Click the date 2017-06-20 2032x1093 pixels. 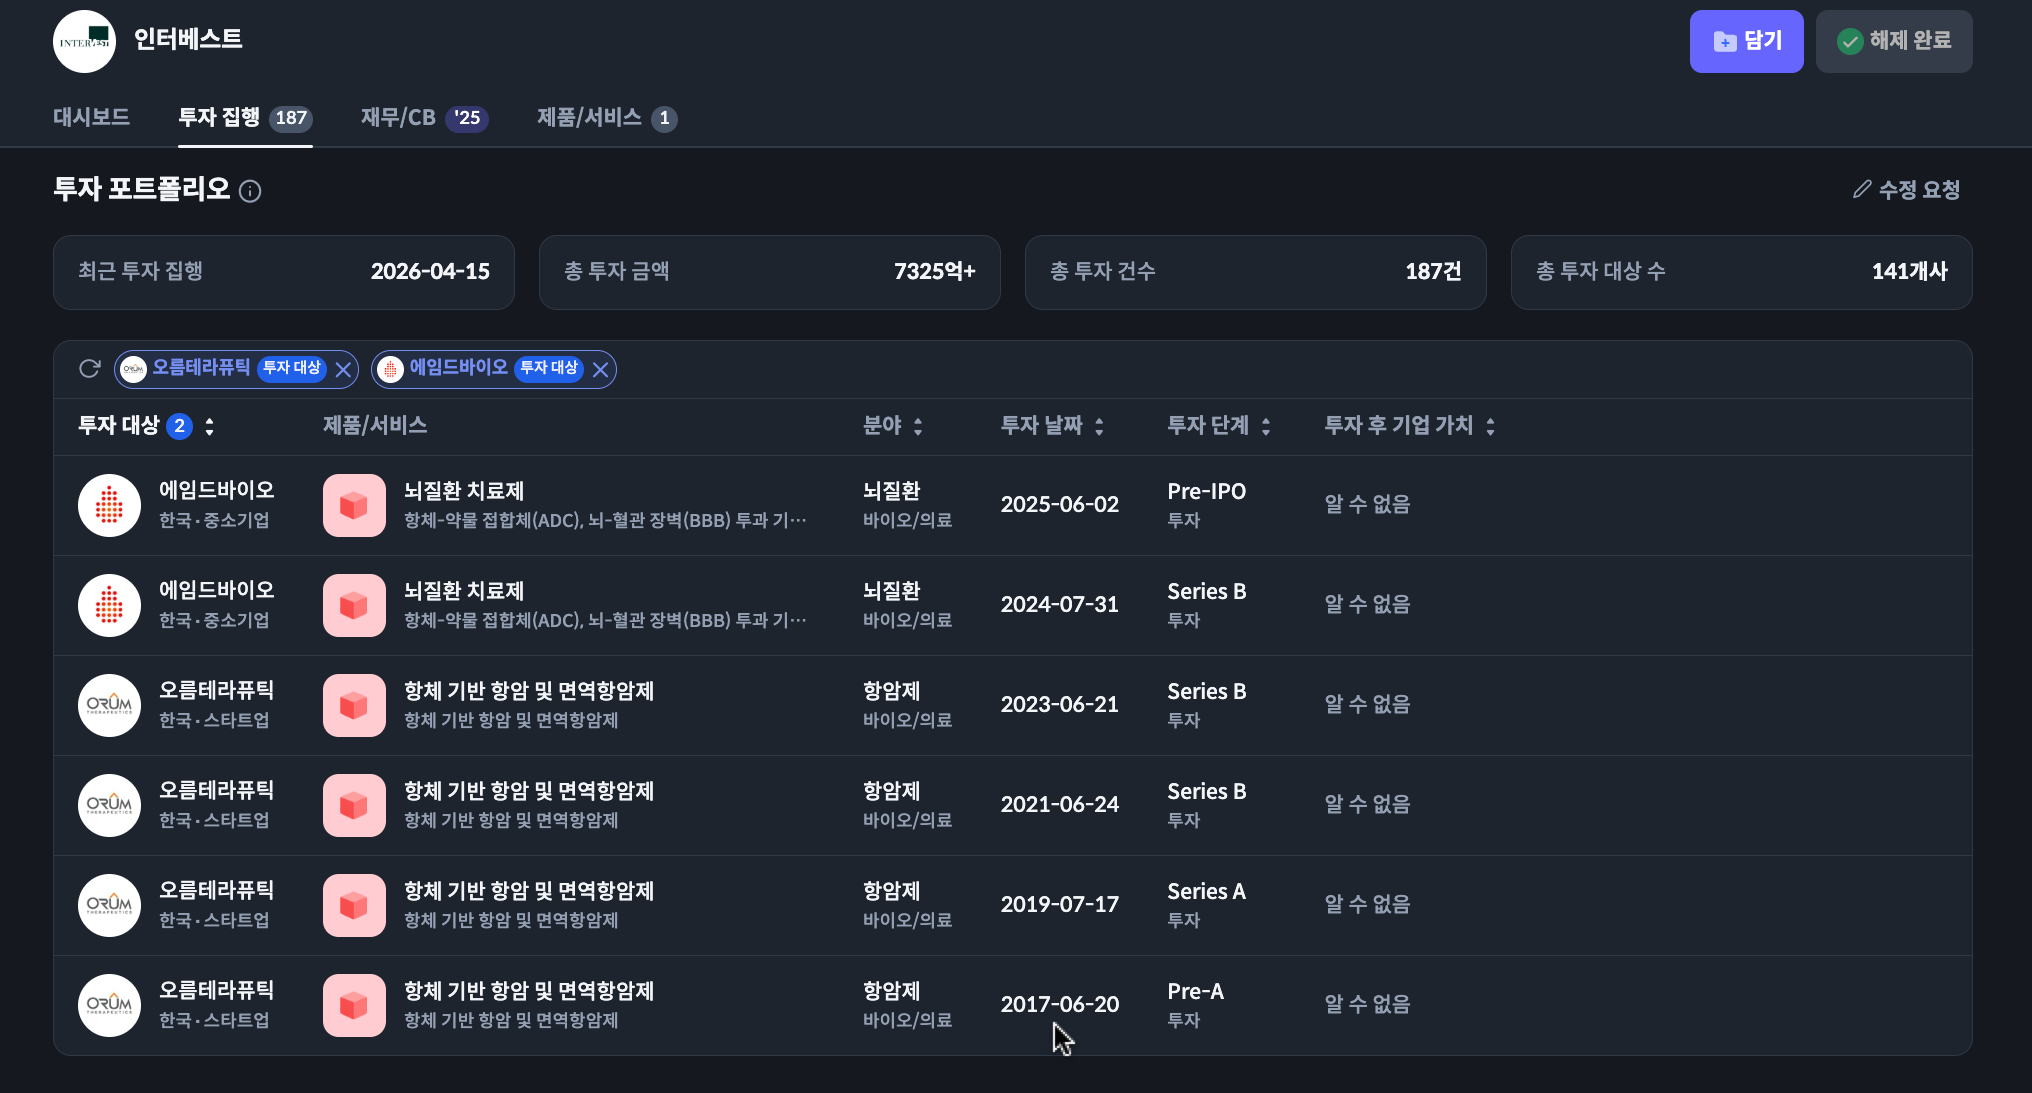(1060, 1005)
